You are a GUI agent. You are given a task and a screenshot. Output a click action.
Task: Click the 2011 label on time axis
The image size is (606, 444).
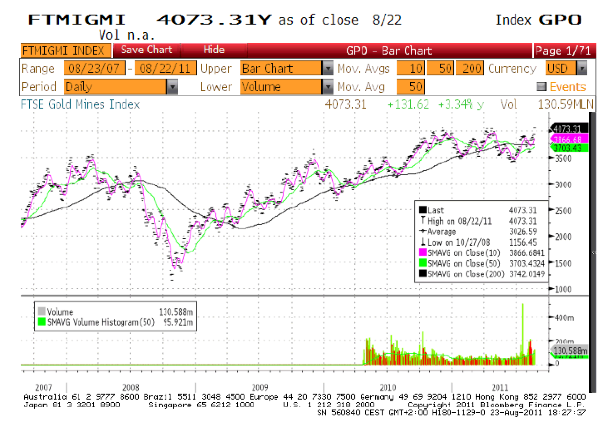pos(500,387)
